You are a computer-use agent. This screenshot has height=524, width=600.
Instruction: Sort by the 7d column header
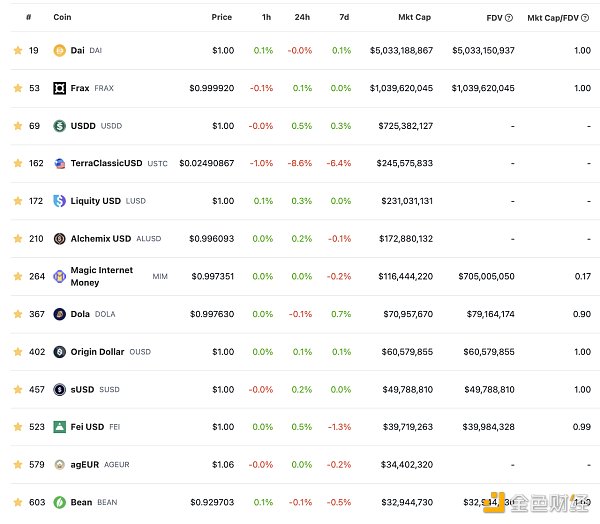pyautogui.click(x=344, y=17)
